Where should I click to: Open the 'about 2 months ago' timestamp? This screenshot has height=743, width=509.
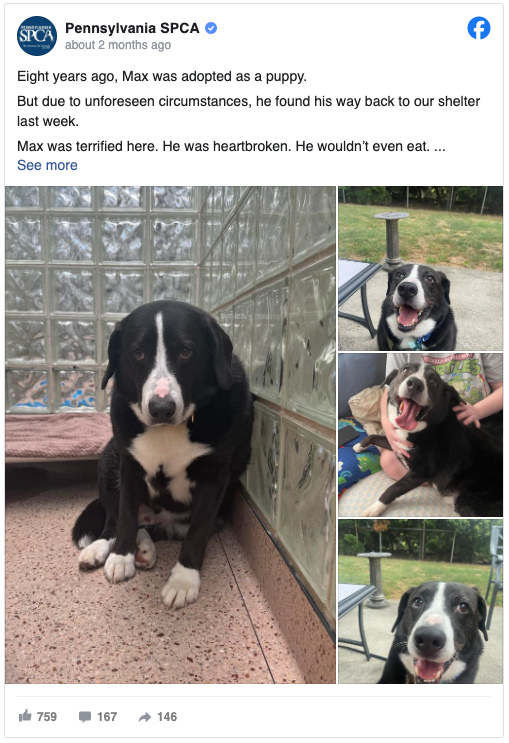click(118, 45)
